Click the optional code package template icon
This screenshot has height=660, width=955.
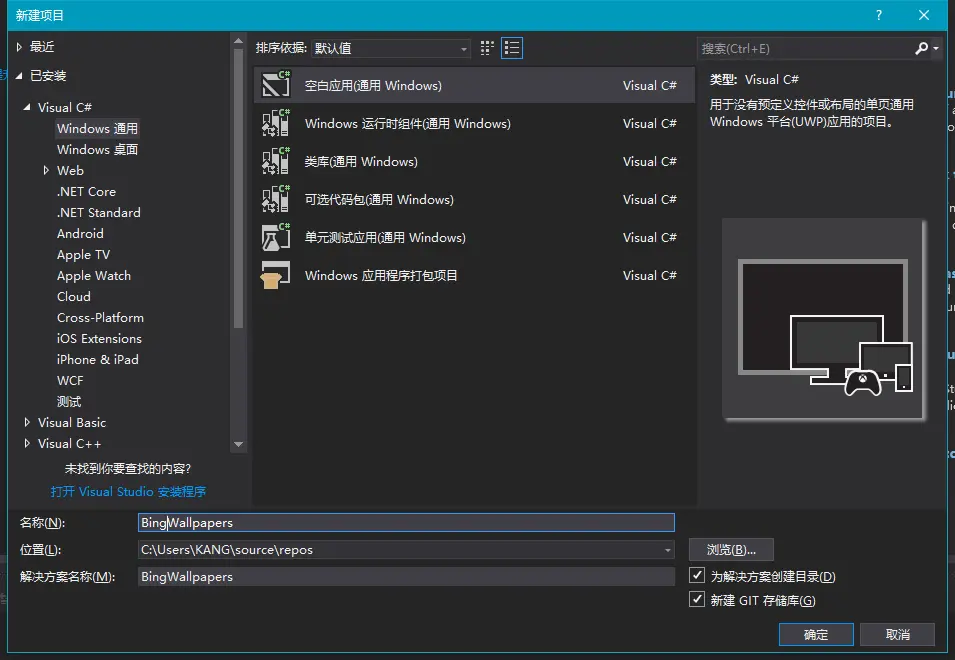click(276, 199)
